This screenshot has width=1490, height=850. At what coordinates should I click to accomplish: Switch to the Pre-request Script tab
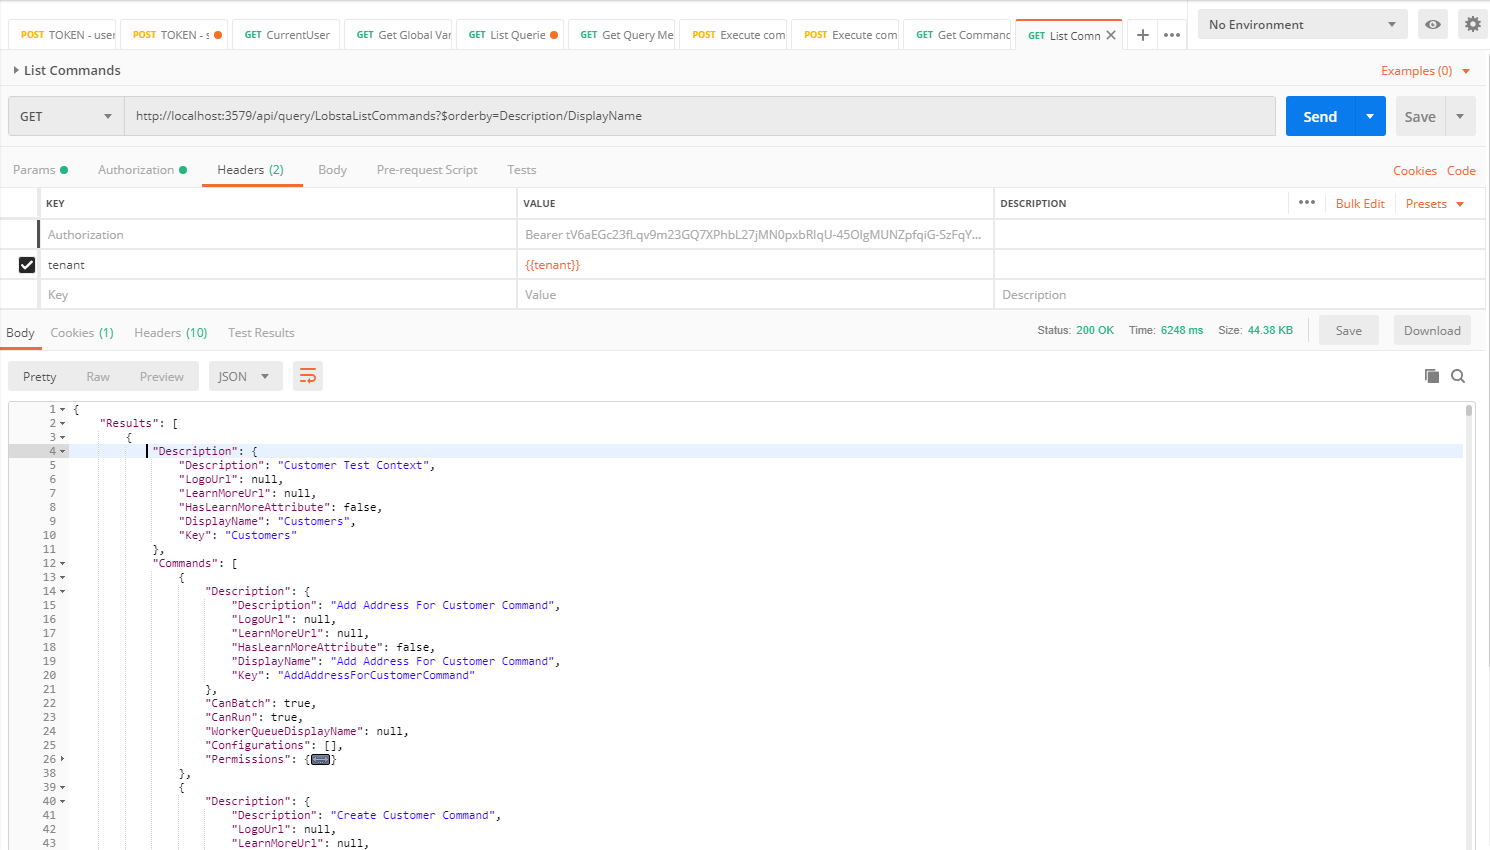coord(427,170)
